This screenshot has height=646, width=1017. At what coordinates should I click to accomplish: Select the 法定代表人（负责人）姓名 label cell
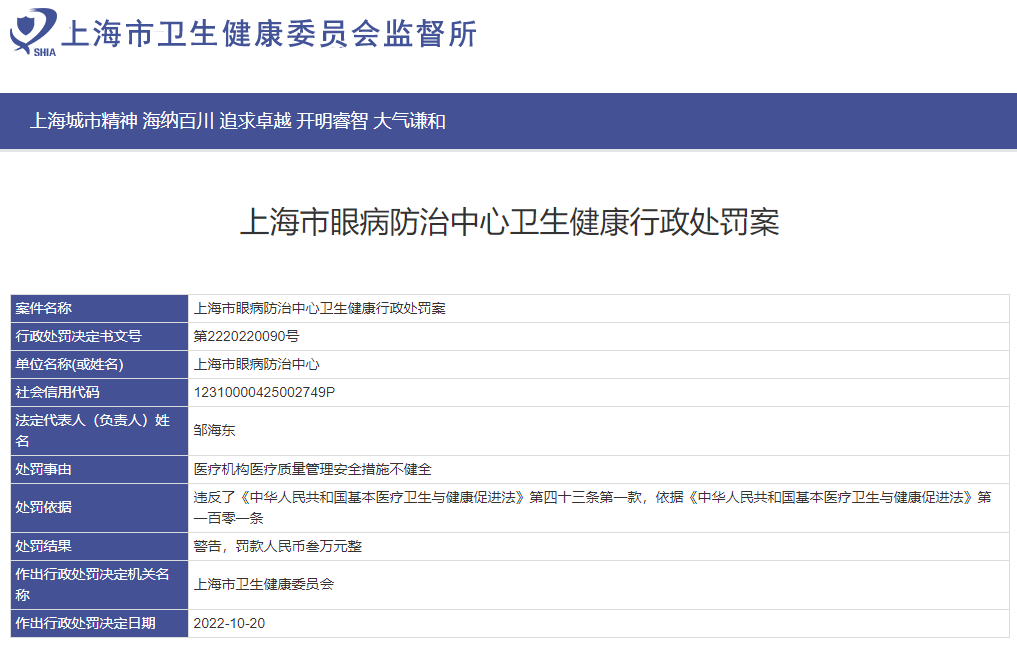pos(99,431)
